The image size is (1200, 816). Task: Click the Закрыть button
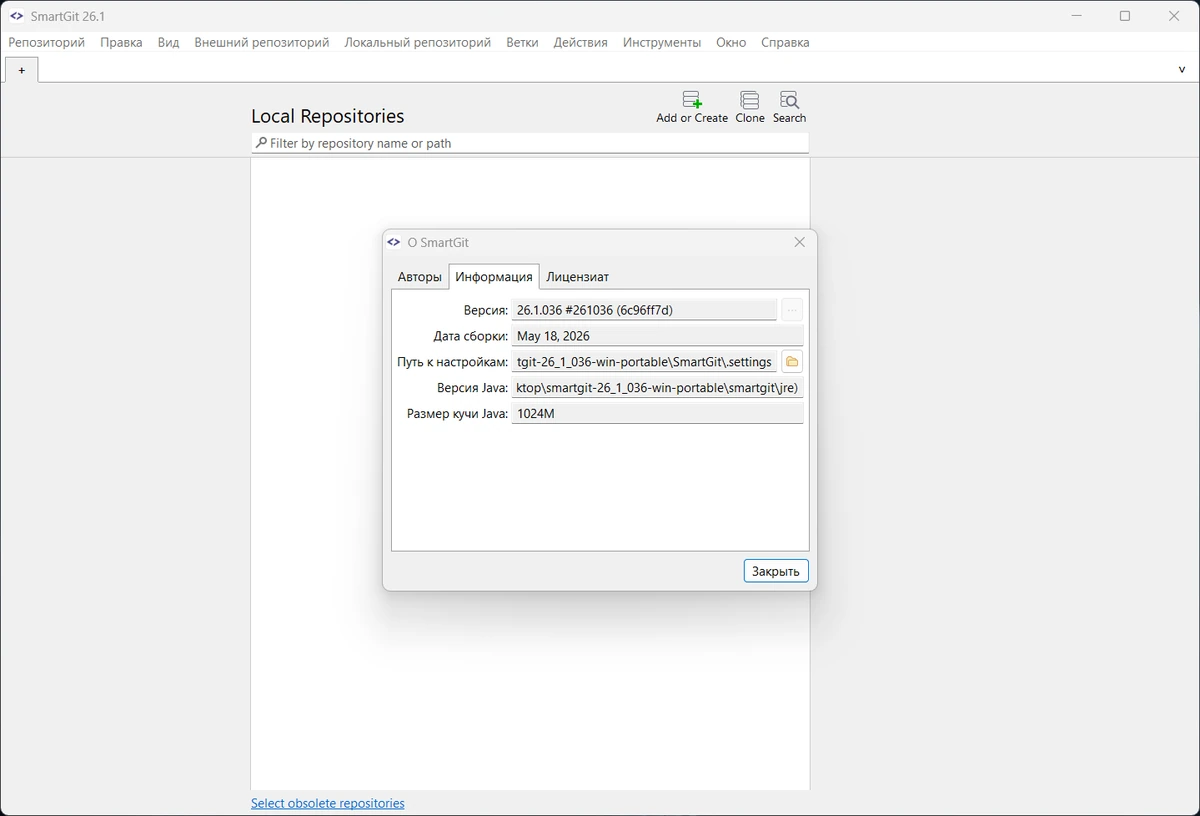coord(776,571)
